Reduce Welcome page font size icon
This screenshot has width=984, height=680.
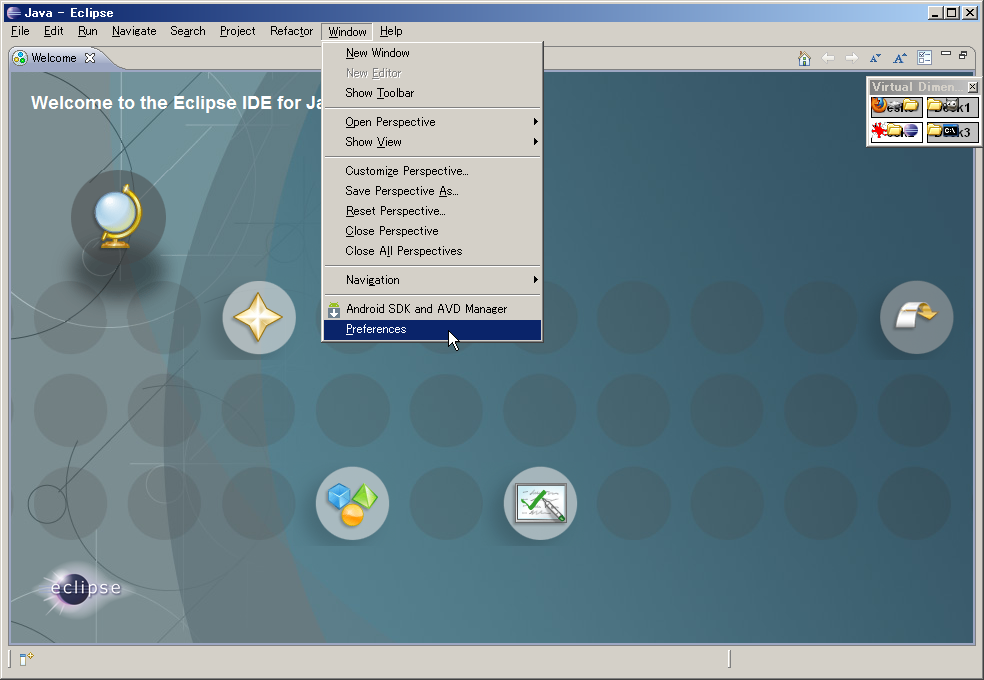(875, 58)
